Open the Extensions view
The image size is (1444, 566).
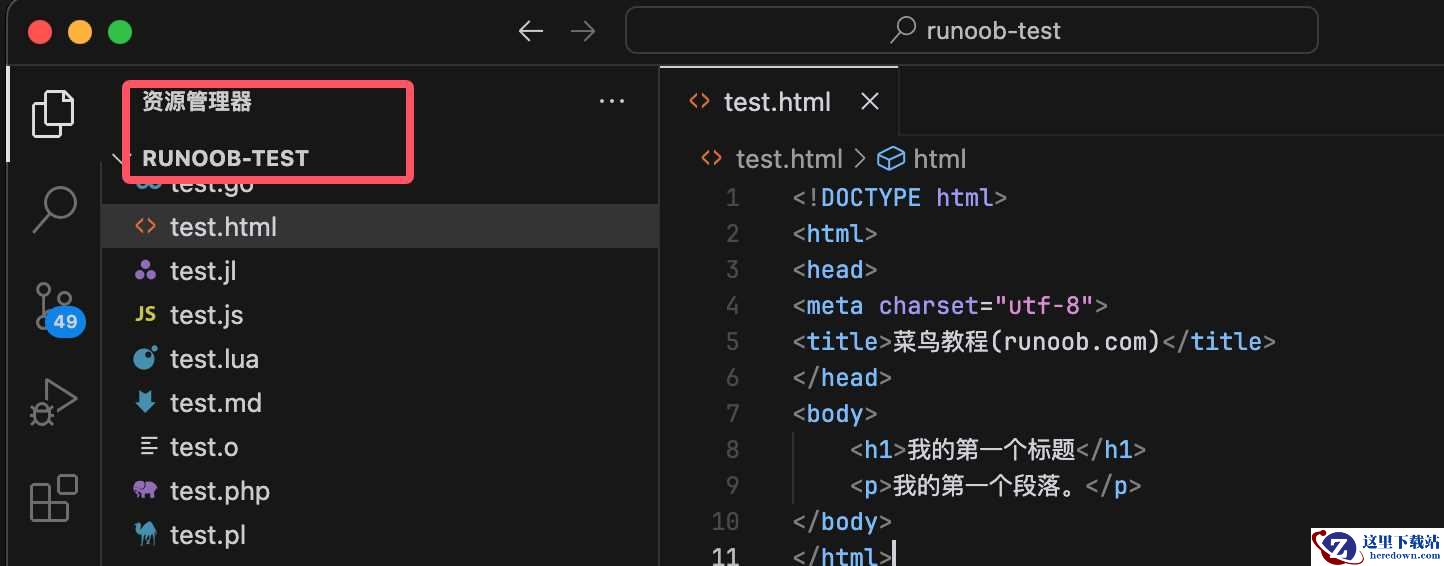click(x=53, y=497)
